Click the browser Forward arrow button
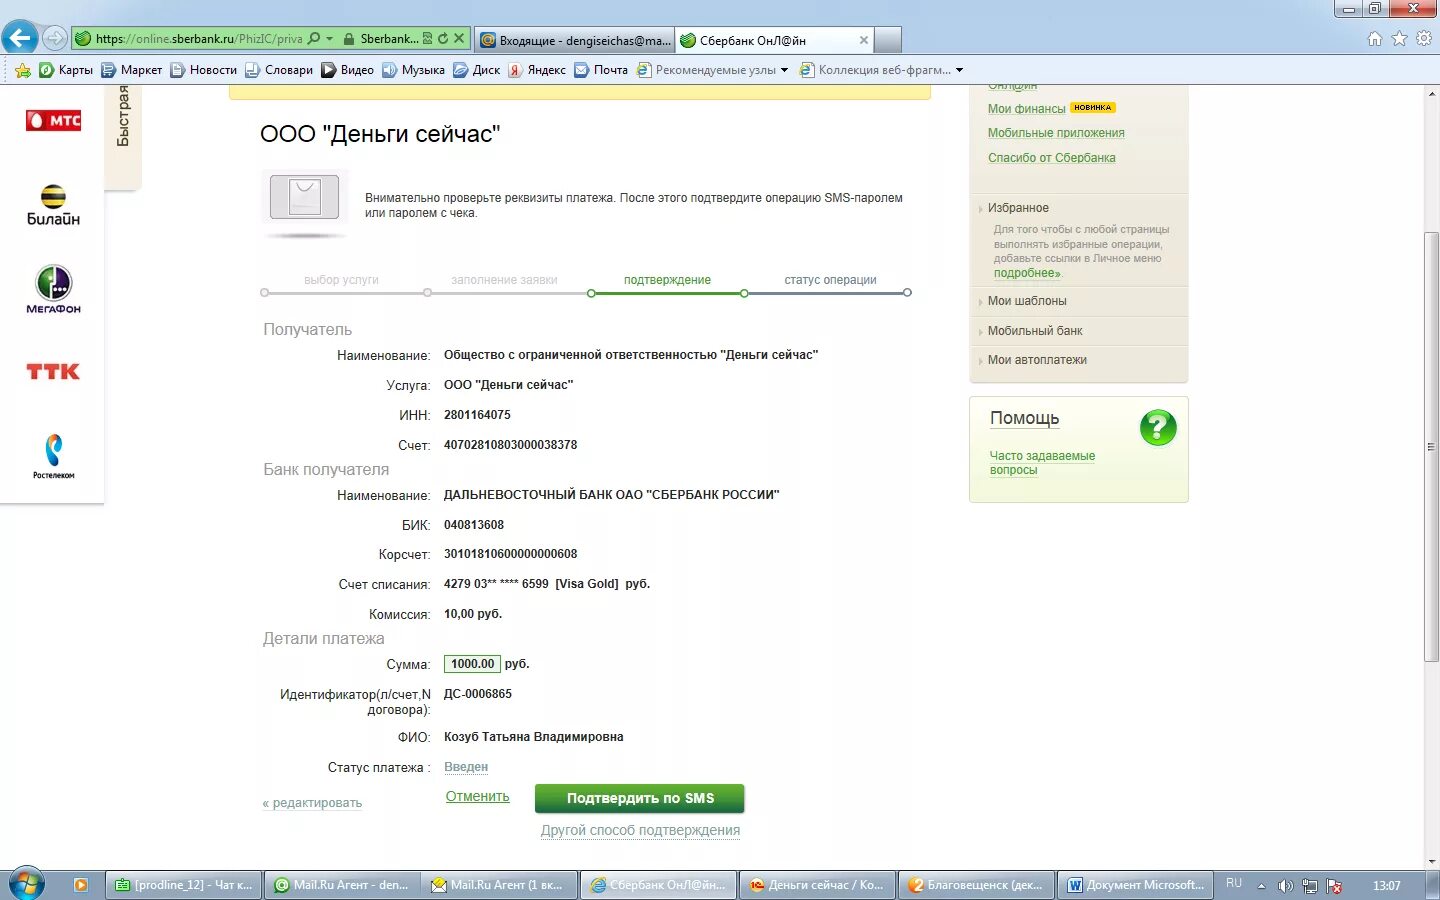 pyautogui.click(x=55, y=39)
